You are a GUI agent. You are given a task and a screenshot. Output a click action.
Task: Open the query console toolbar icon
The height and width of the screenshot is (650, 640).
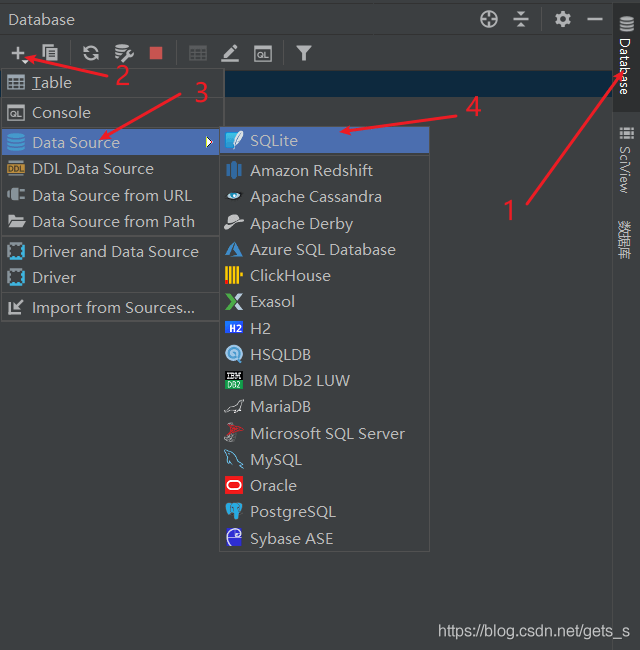coord(262,53)
